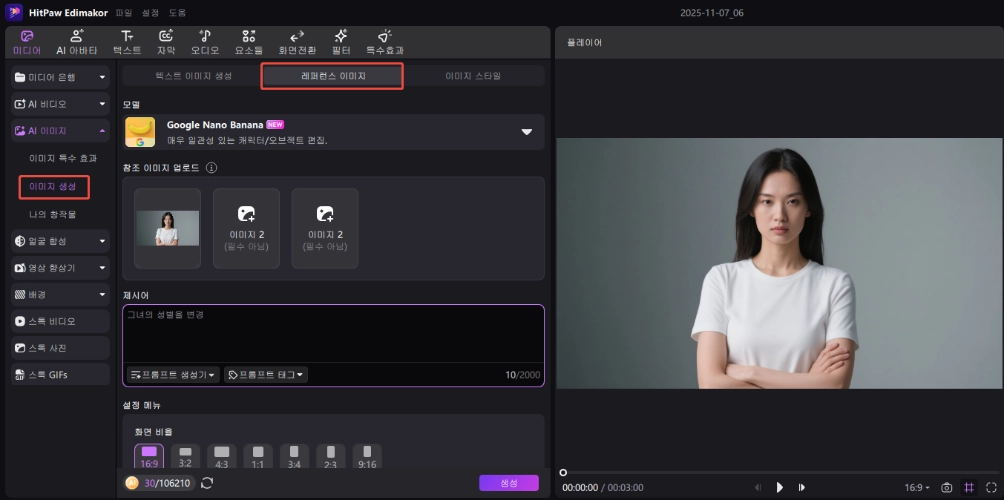
Task: Click the HitPaw Edimakor logo icon
Action: tap(14, 13)
